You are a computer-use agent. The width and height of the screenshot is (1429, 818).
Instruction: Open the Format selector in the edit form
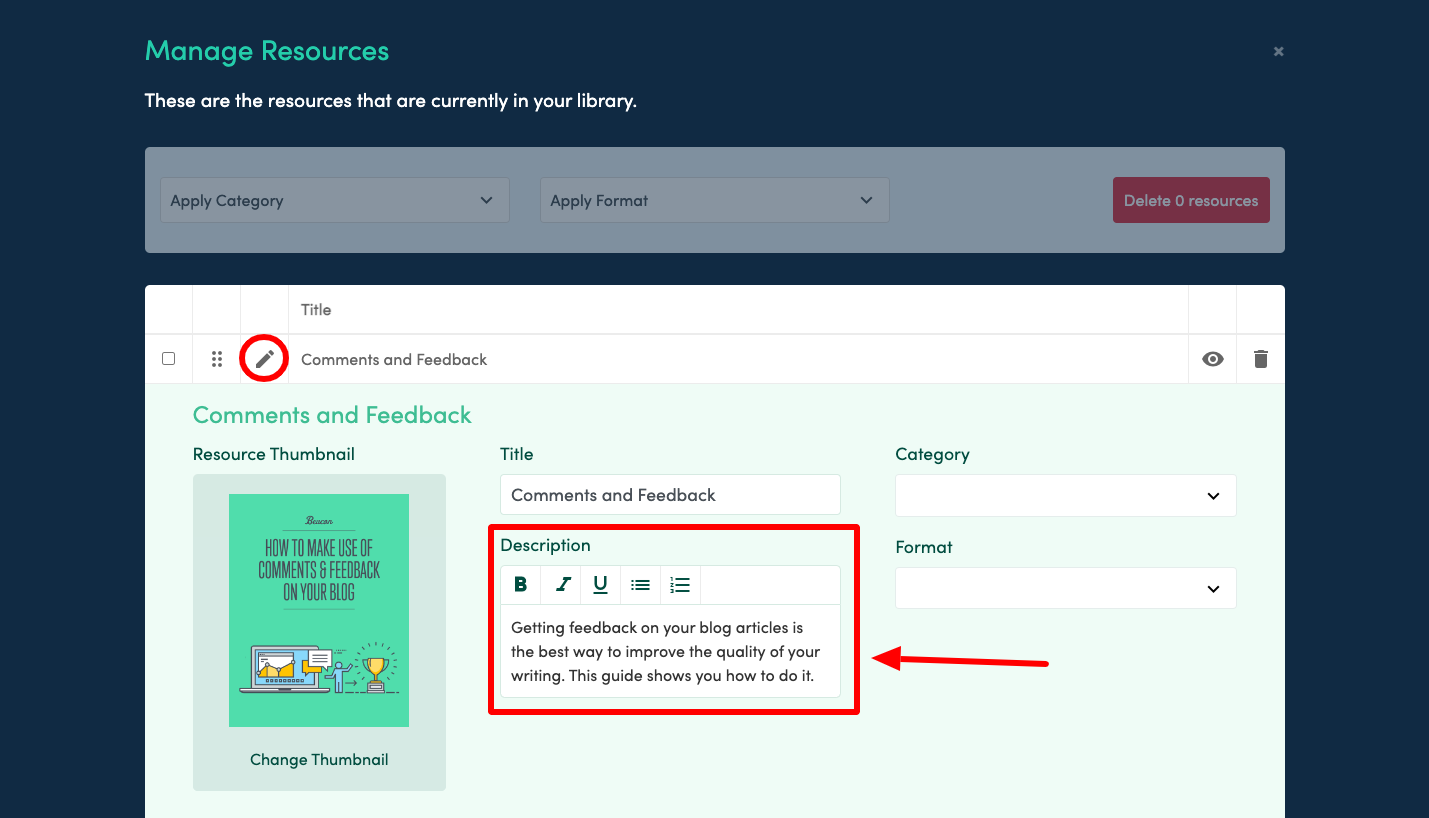1064,588
